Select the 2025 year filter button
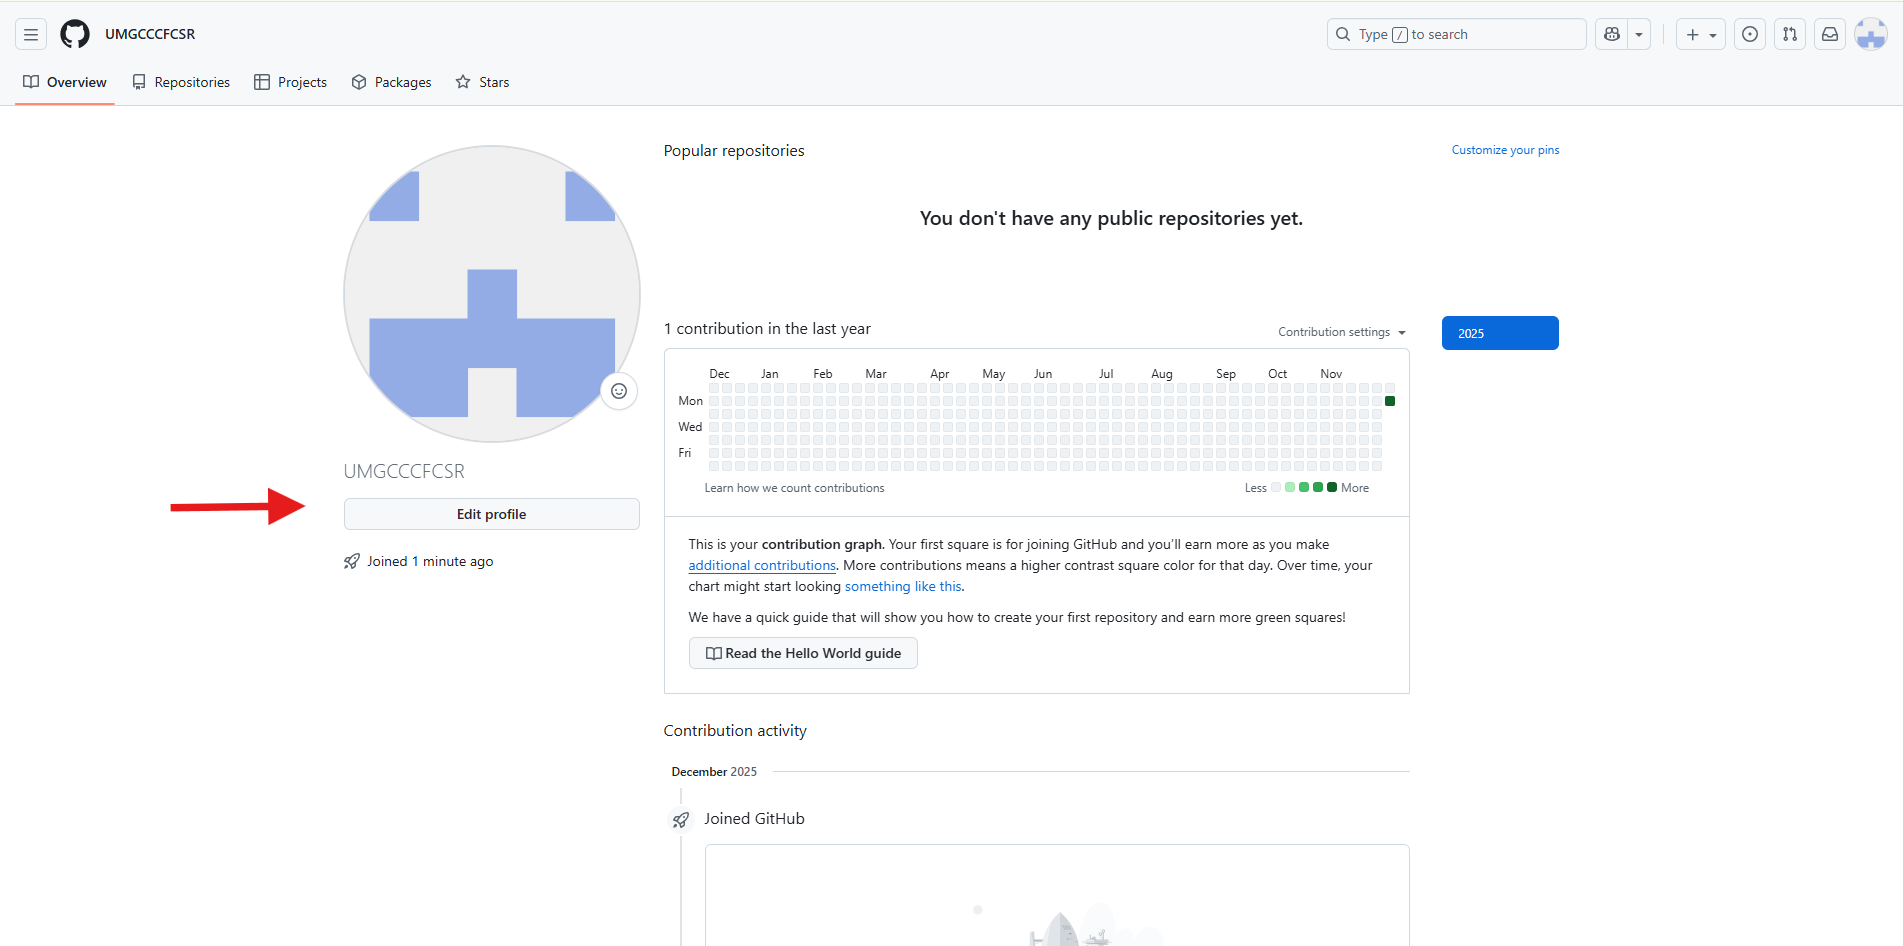The image size is (1903, 946). 1500,333
